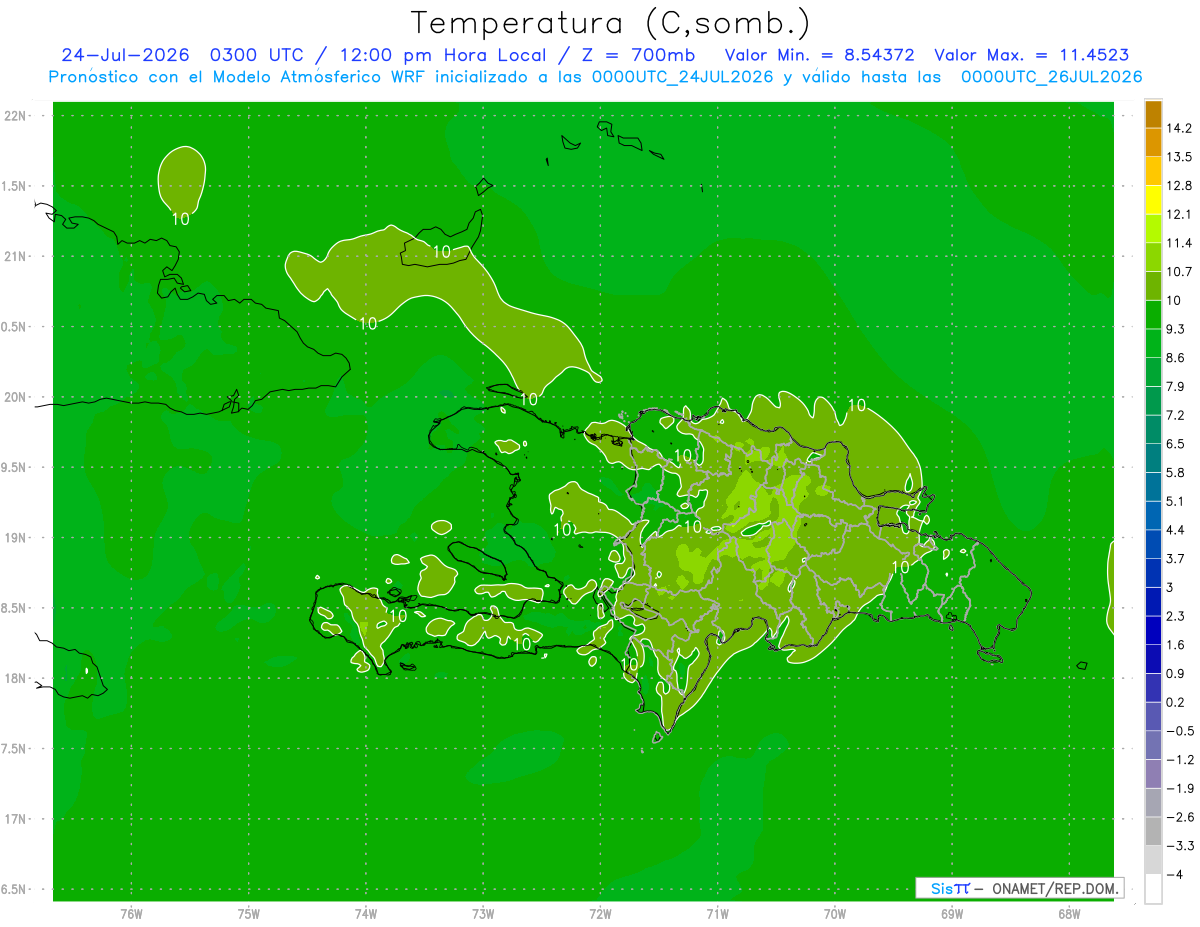This screenshot has width=1200, height=927.
Task: Click the "69W" longitude label
Action: click(952, 913)
